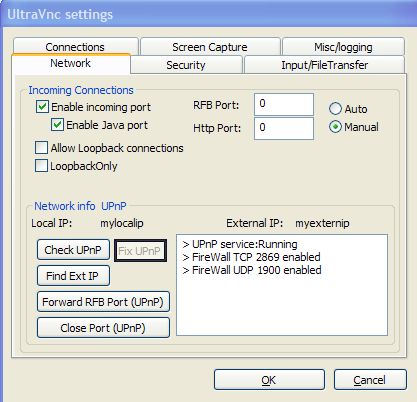Switch to the Screen Capture tab
This screenshot has height=402, width=417.
point(210,46)
